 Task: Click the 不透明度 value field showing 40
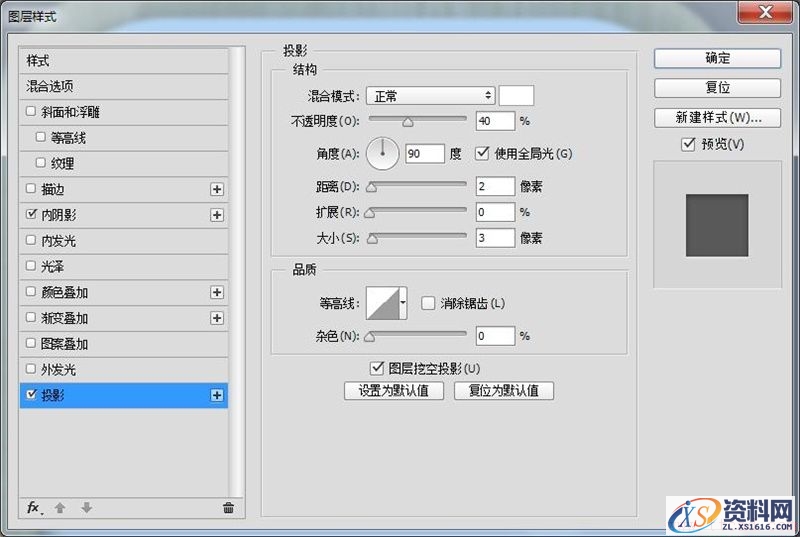[x=495, y=121]
